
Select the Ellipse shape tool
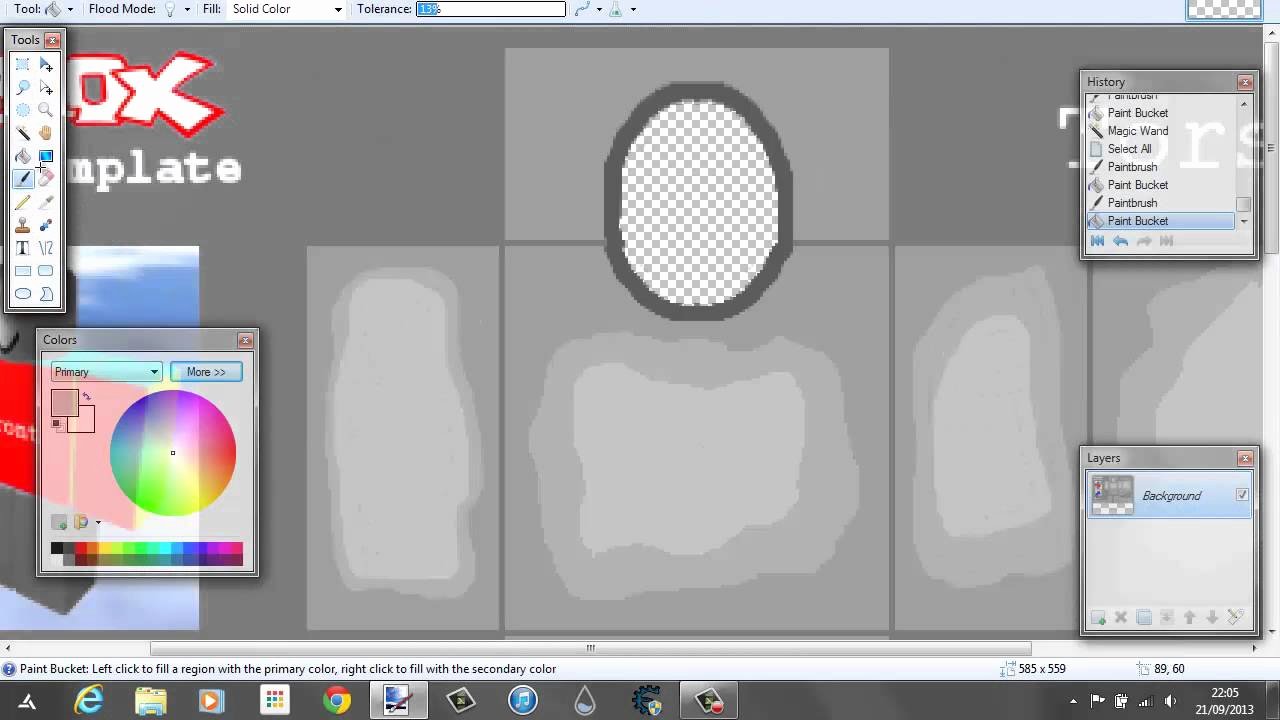23,294
